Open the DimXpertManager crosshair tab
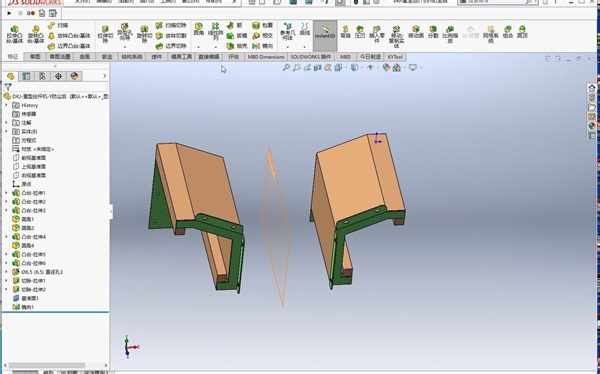600x374 pixels. 58,76
